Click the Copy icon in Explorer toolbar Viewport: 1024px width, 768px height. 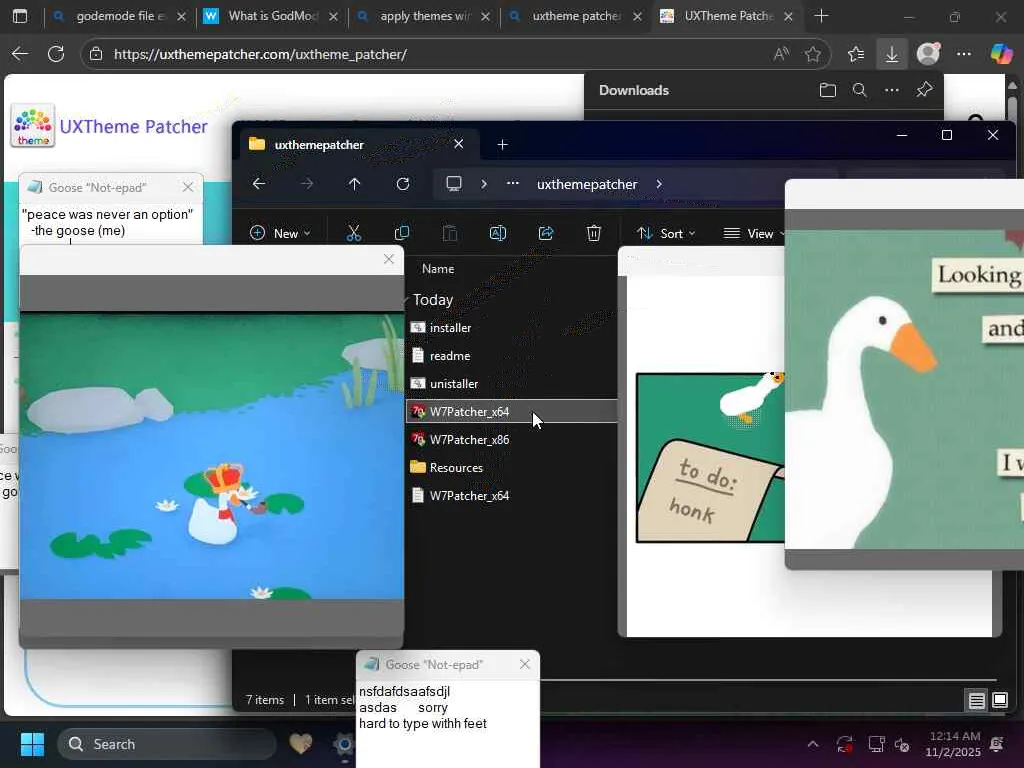(x=402, y=233)
